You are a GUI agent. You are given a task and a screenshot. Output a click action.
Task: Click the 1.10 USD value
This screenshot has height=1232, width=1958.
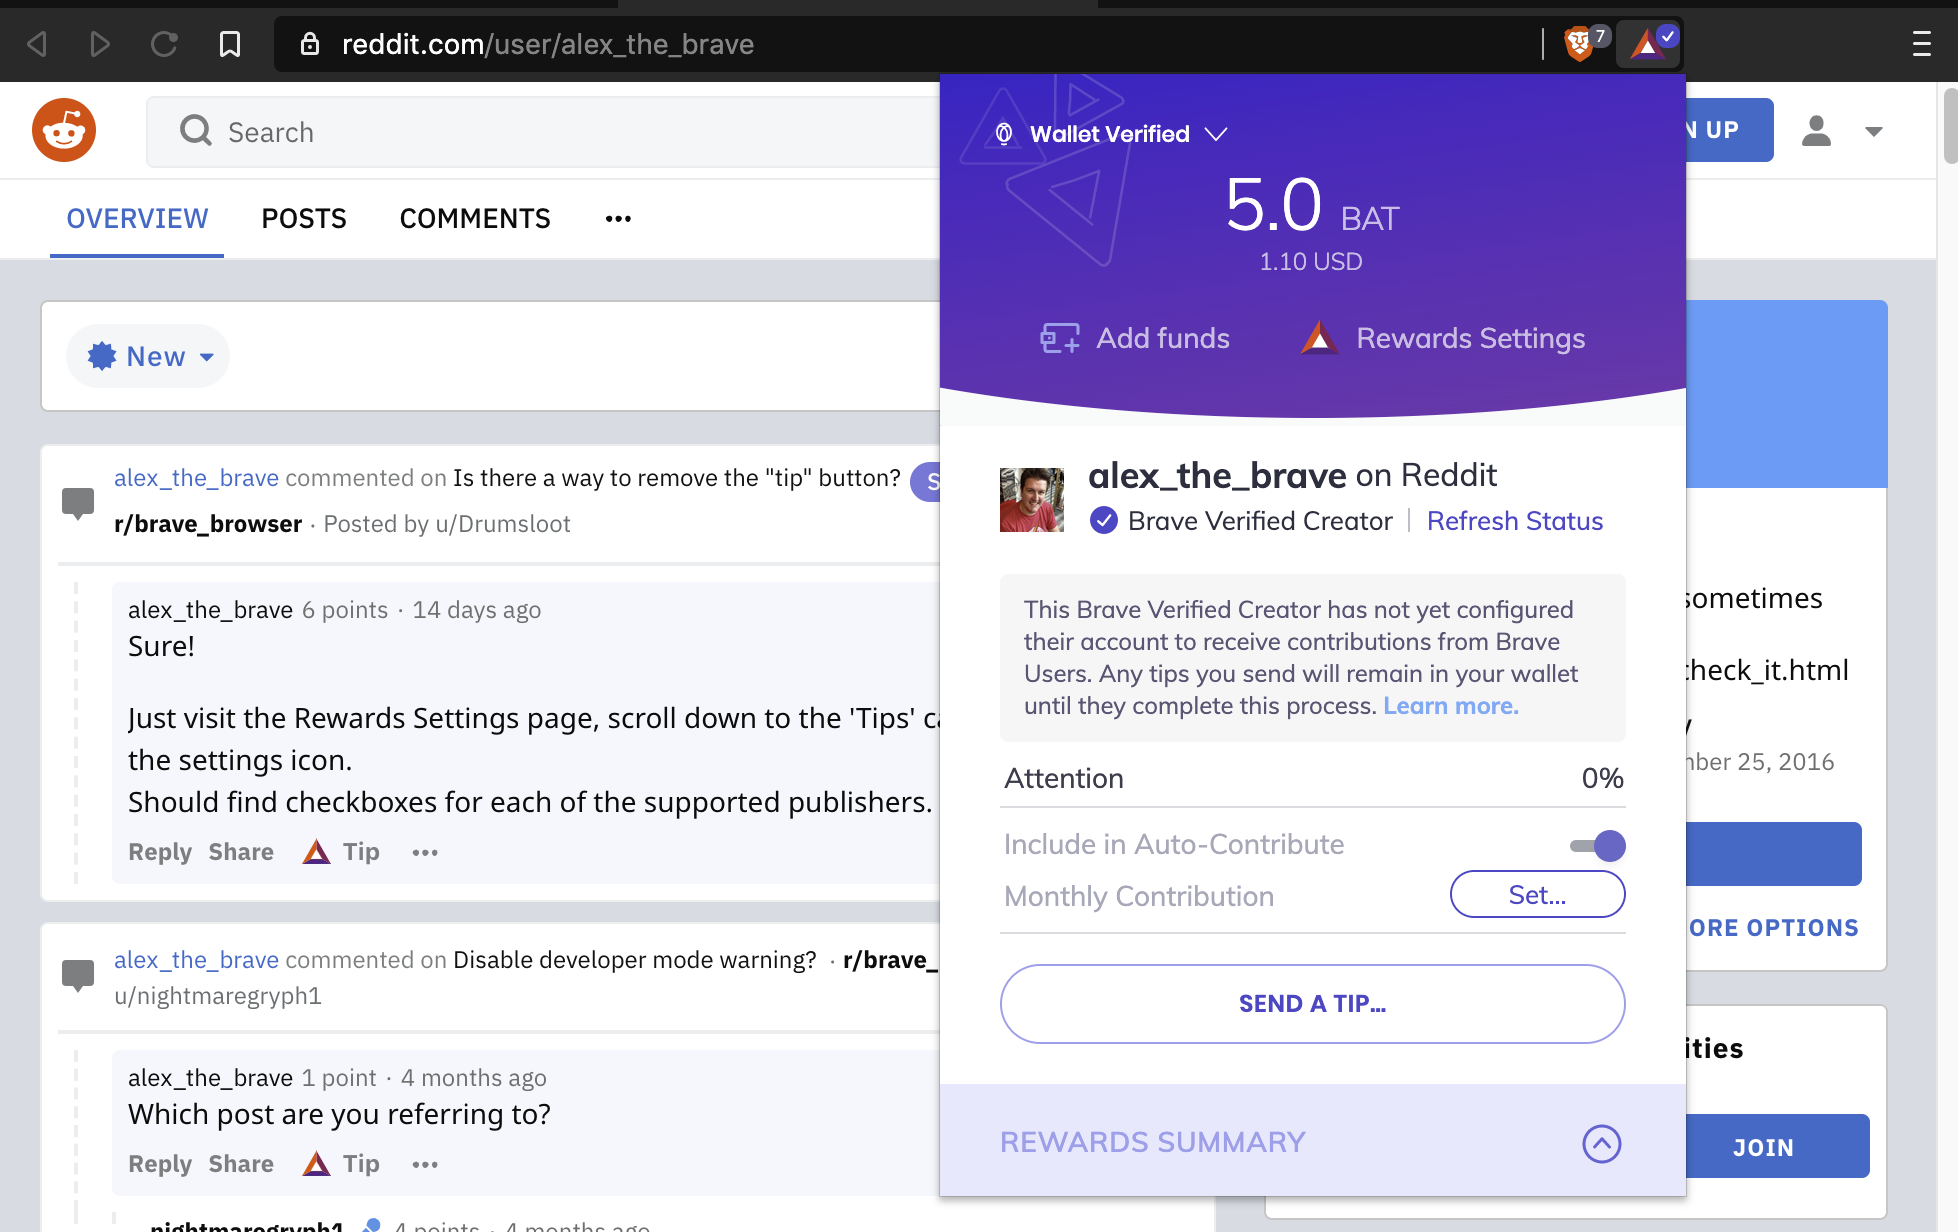tap(1311, 262)
